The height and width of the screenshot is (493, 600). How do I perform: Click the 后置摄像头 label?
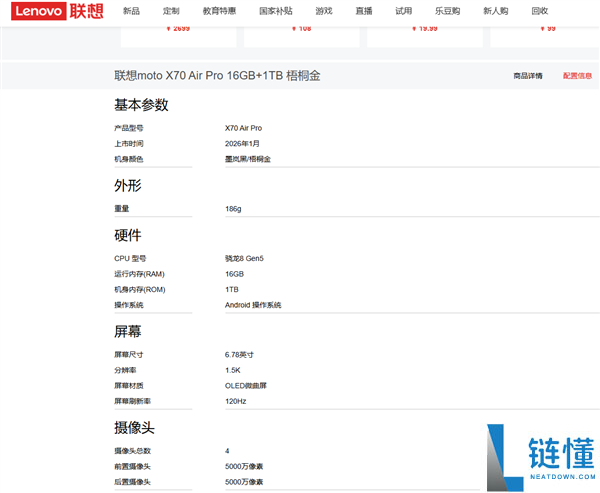tap(132, 482)
